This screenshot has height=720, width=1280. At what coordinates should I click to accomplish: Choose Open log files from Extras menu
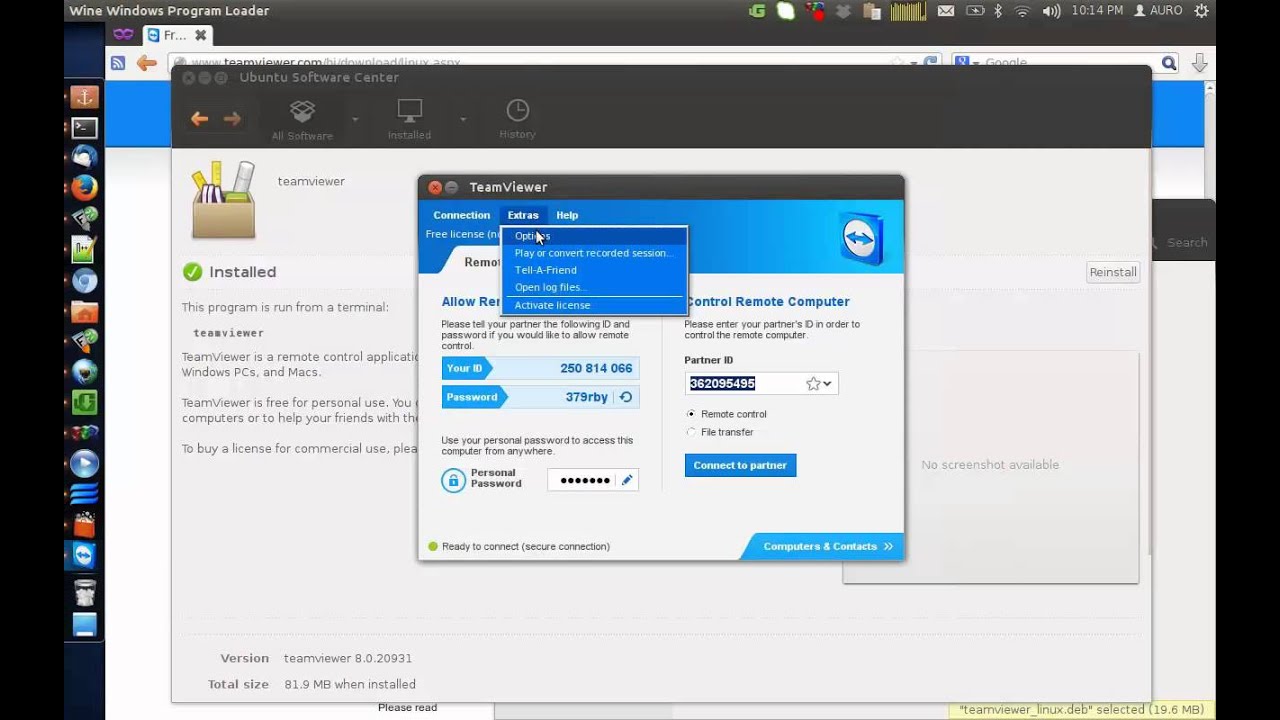(594, 287)
